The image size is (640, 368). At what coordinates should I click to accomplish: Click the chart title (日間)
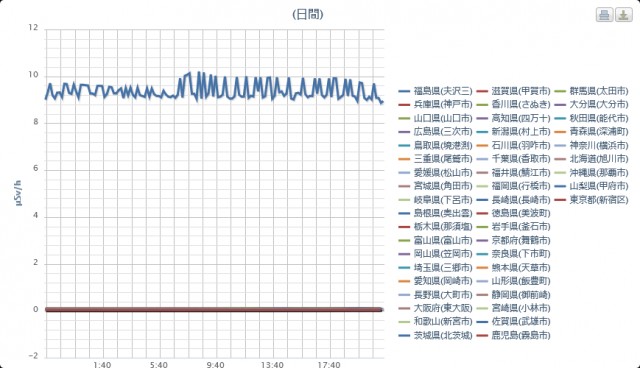pyautogui.click(x=308, y=15)
